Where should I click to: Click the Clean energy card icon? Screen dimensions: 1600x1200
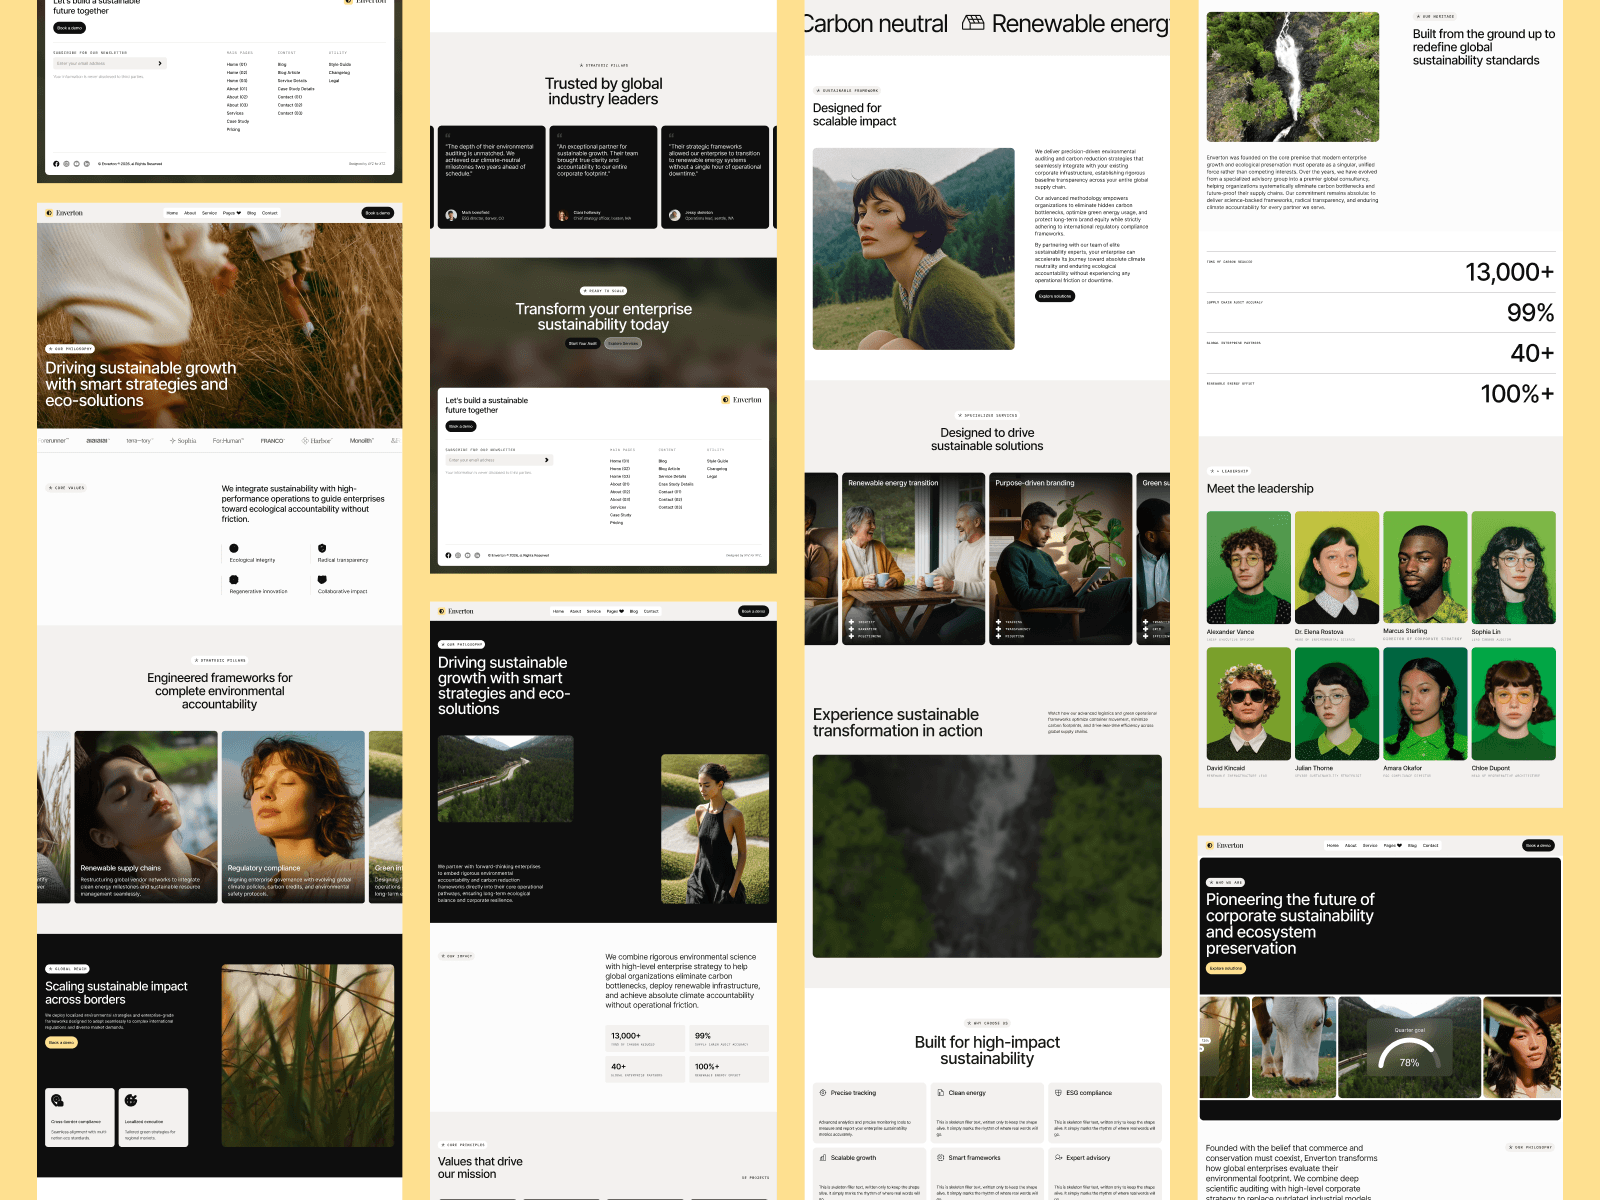[941, 1093]
